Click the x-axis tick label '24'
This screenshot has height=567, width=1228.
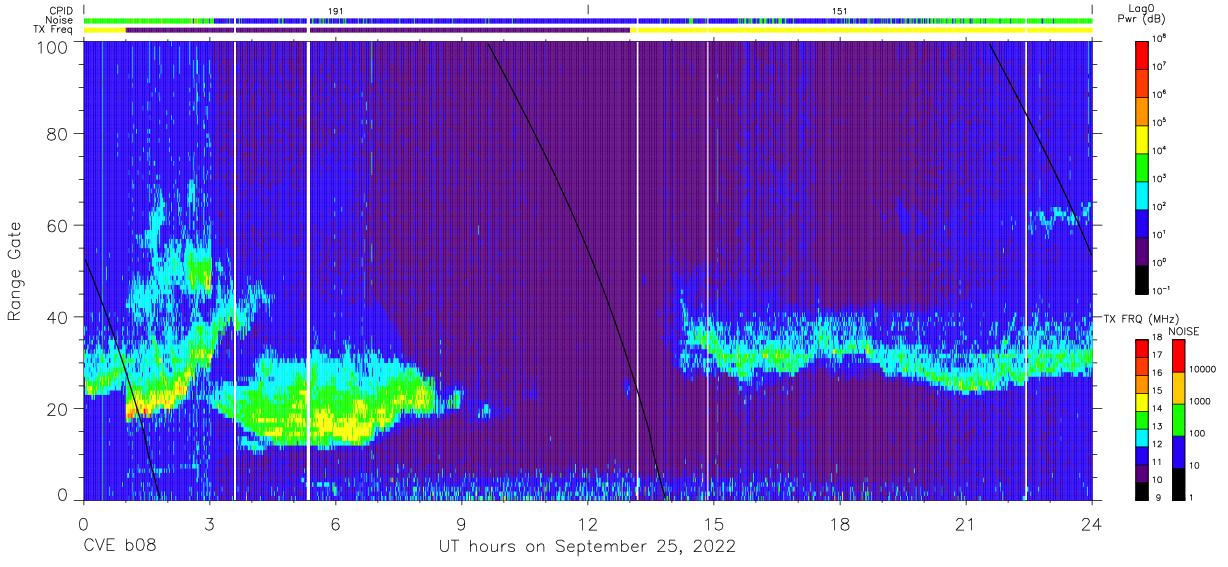pos(1092,524)
